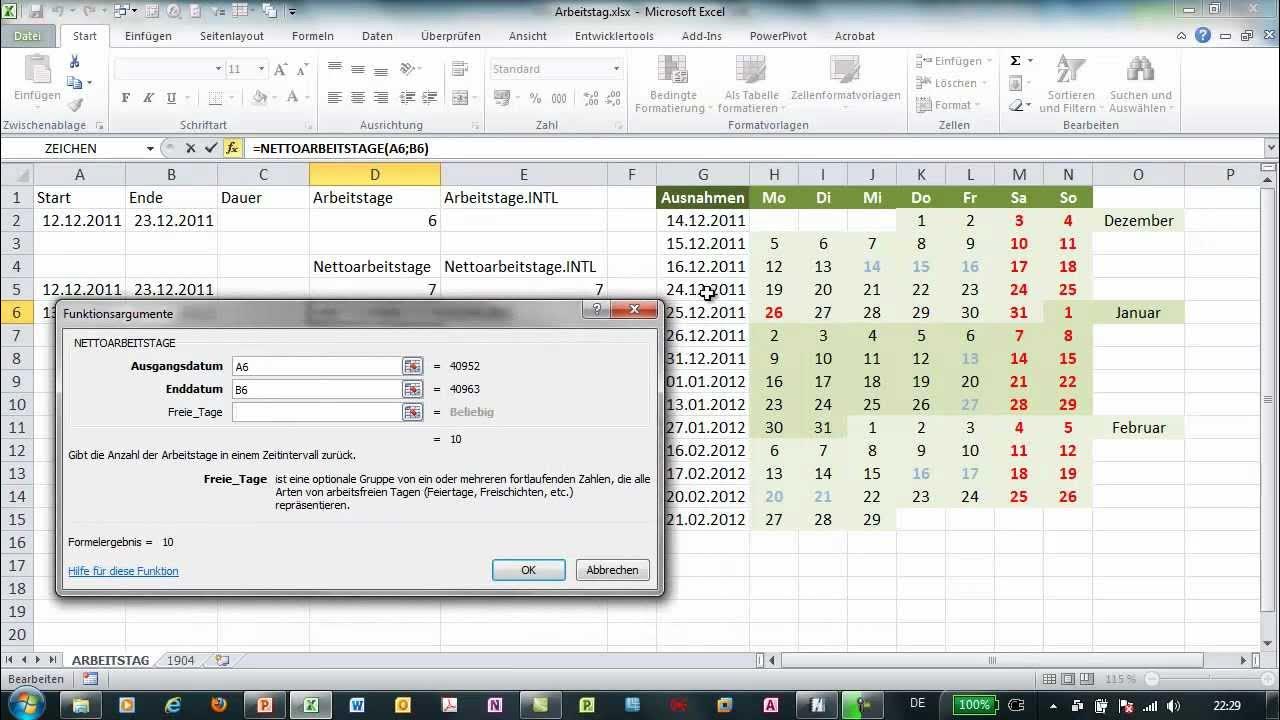The width and height of the screenshot is (1280, 720).
Task: Toggle the macro recording status bar button
Action: 90,679
